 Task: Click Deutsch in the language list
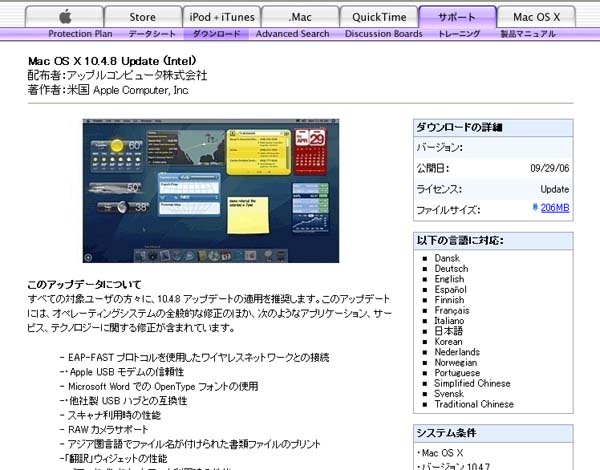pos(451,269)
